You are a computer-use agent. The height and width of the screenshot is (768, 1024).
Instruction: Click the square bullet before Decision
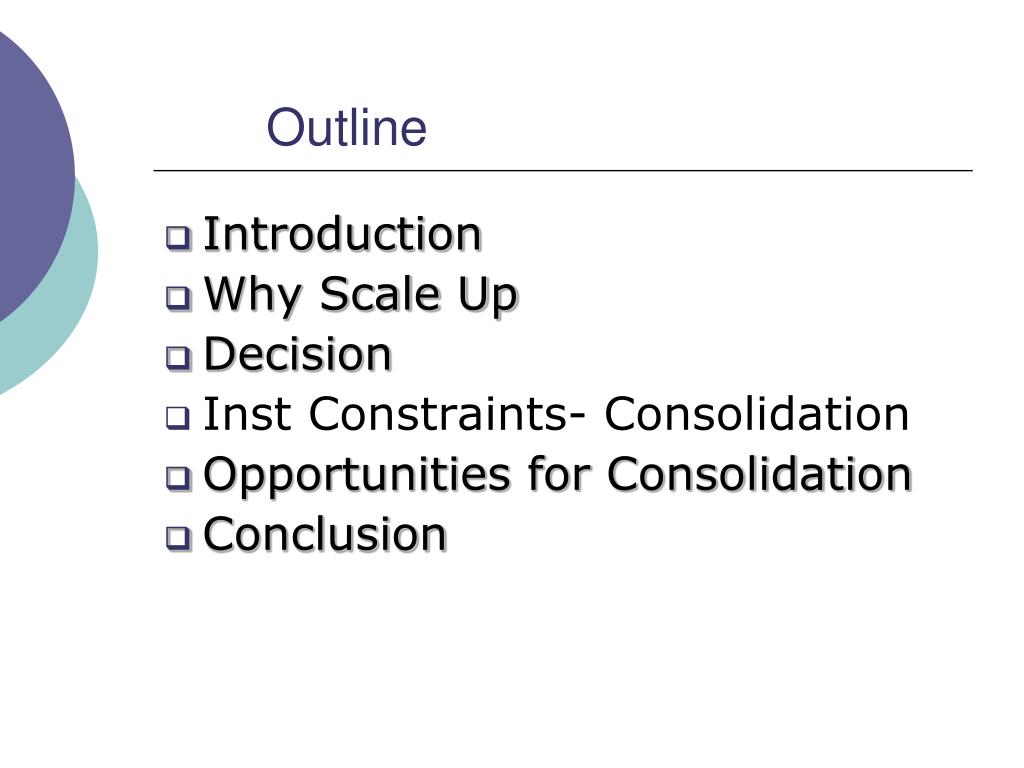178,358
